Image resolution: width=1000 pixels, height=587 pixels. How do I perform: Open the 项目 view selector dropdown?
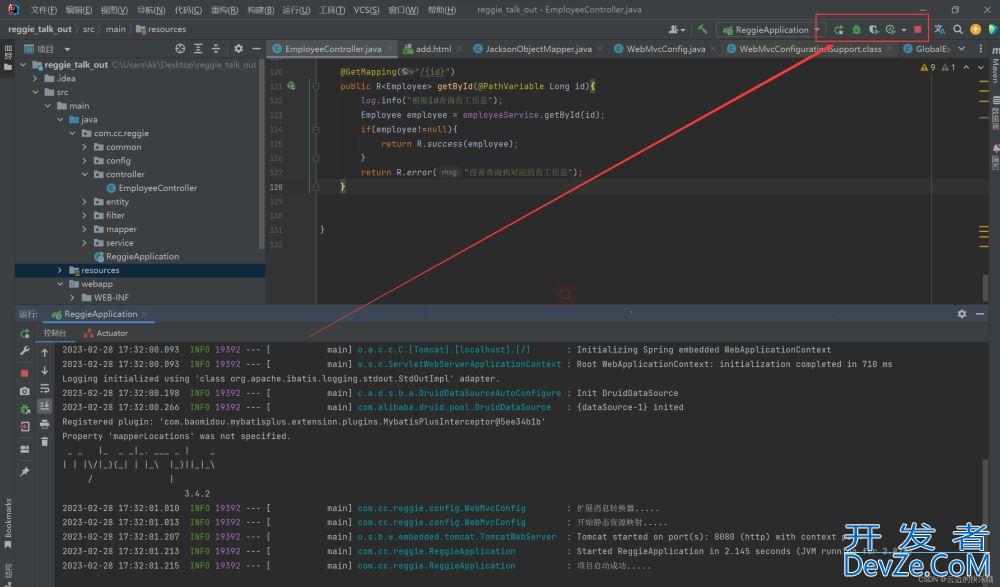click(47, 49)
